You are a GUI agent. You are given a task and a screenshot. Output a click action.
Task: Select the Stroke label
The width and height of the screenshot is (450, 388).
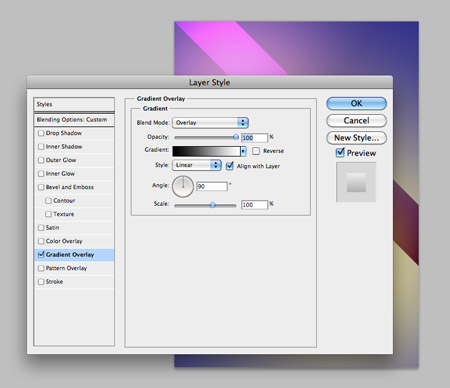coord(54,282)
